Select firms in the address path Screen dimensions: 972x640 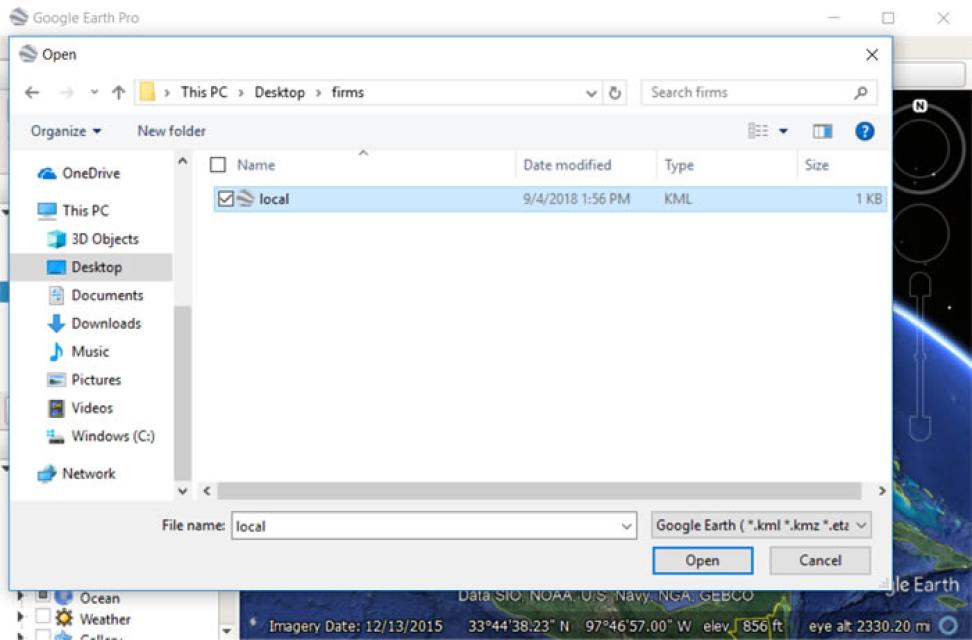(348, 92)
